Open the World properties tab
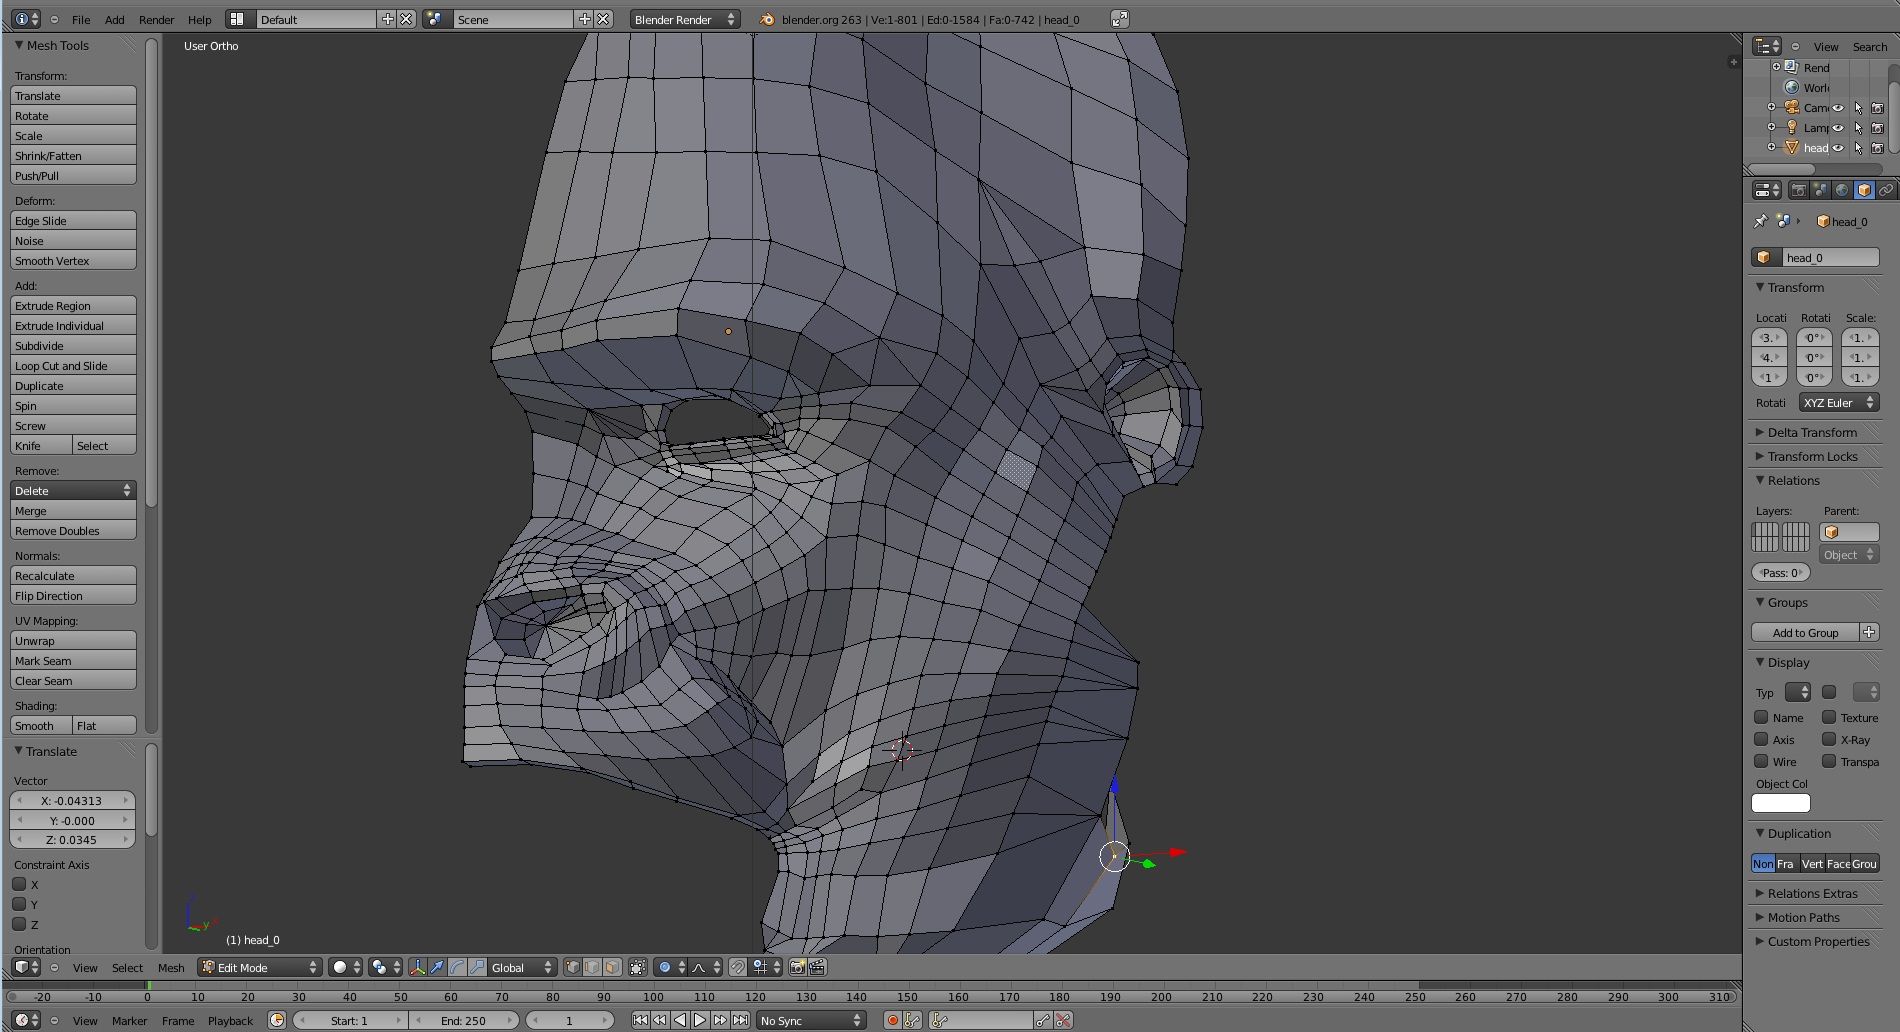Screen dimensions: 1900x1032 tap(1842, 190)
